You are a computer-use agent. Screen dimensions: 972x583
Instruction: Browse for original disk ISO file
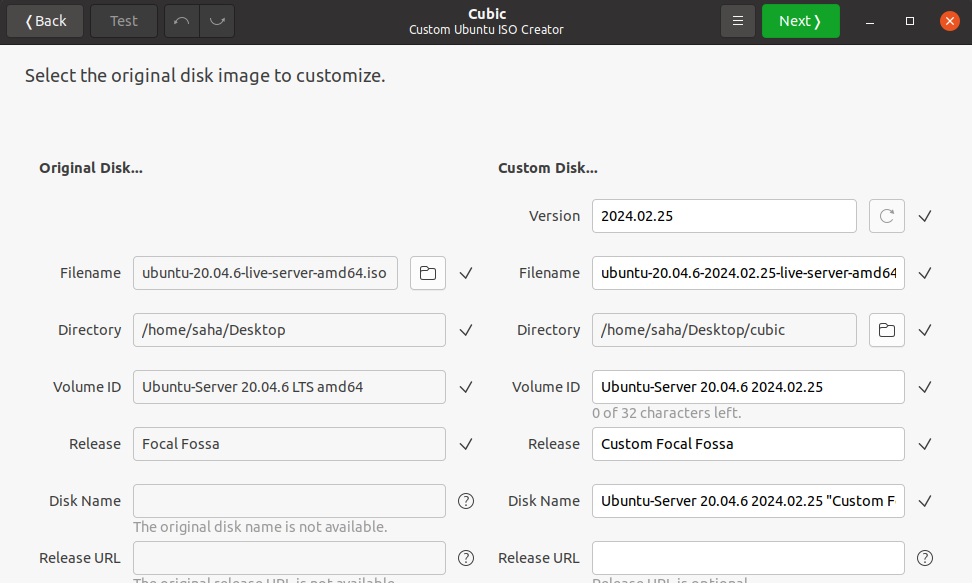pyautogui.click(x=427, y=273)
